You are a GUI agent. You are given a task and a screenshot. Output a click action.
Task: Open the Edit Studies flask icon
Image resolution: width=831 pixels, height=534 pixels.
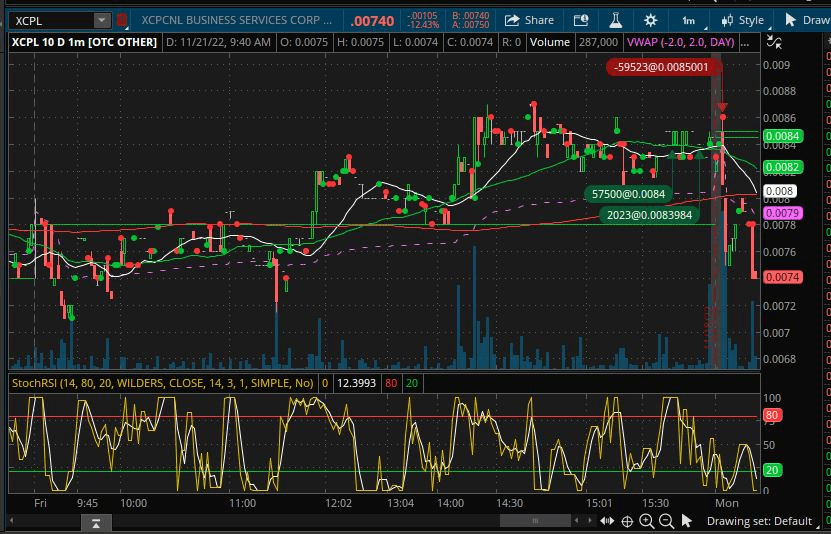616,20
